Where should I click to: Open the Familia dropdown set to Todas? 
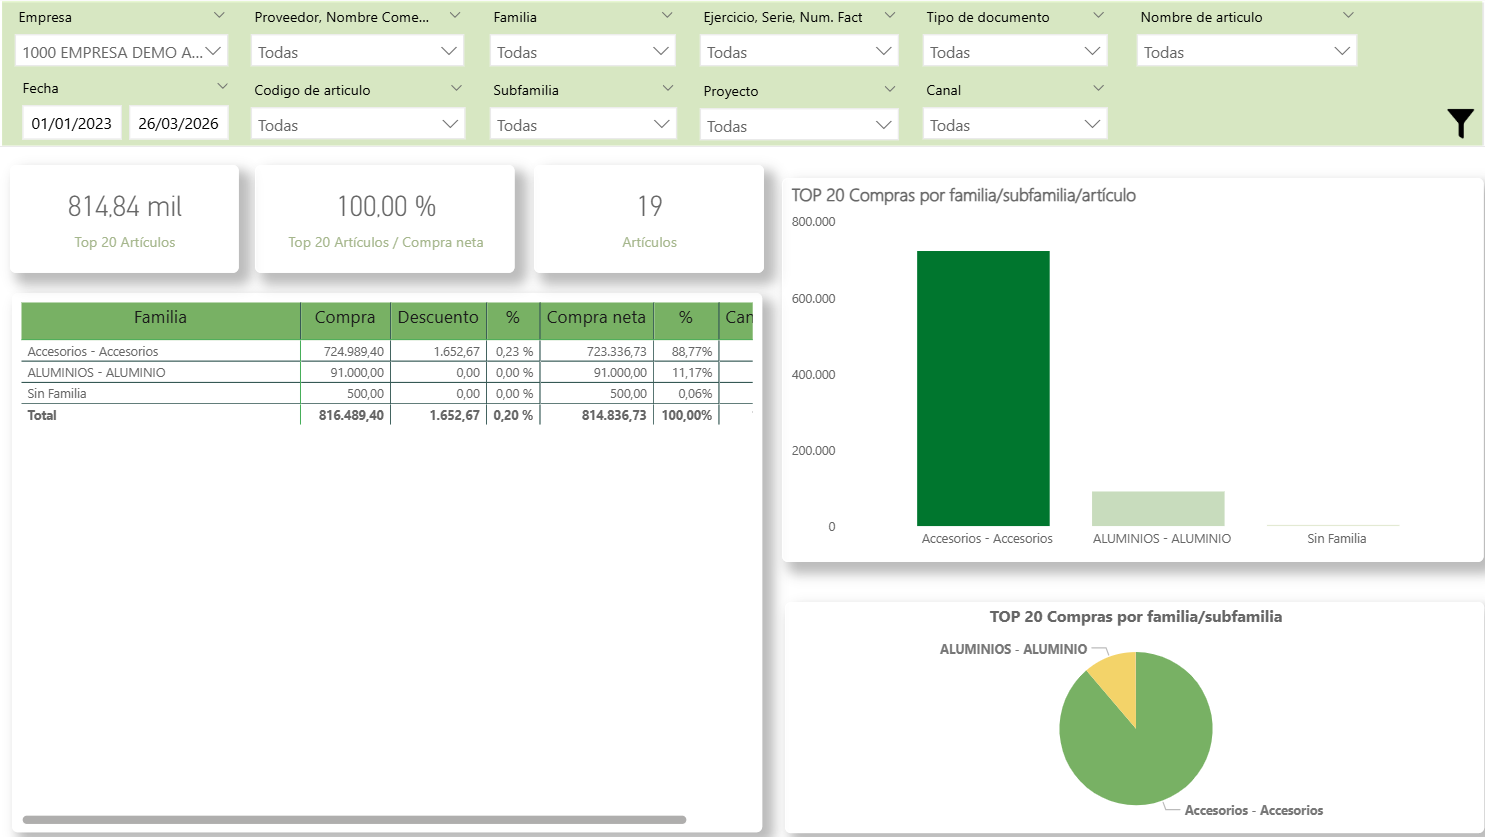(x=583, y=52)
